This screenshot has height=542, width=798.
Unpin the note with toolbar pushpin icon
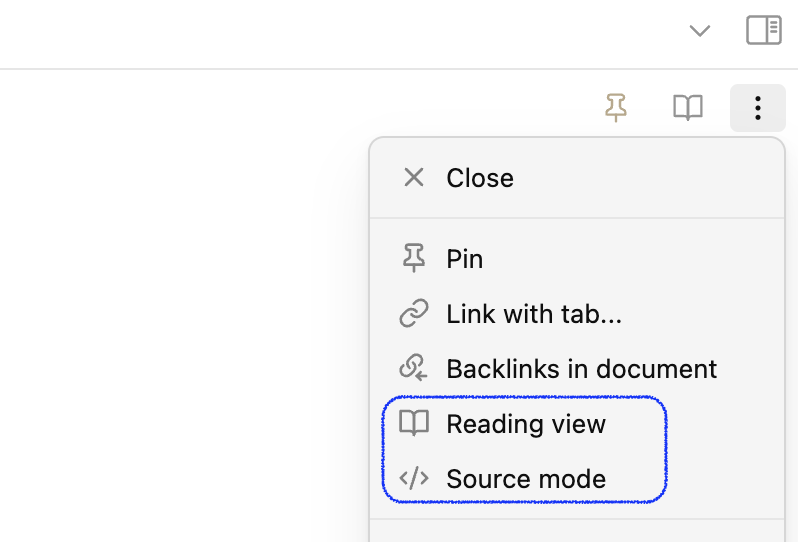tap(616, 107)
